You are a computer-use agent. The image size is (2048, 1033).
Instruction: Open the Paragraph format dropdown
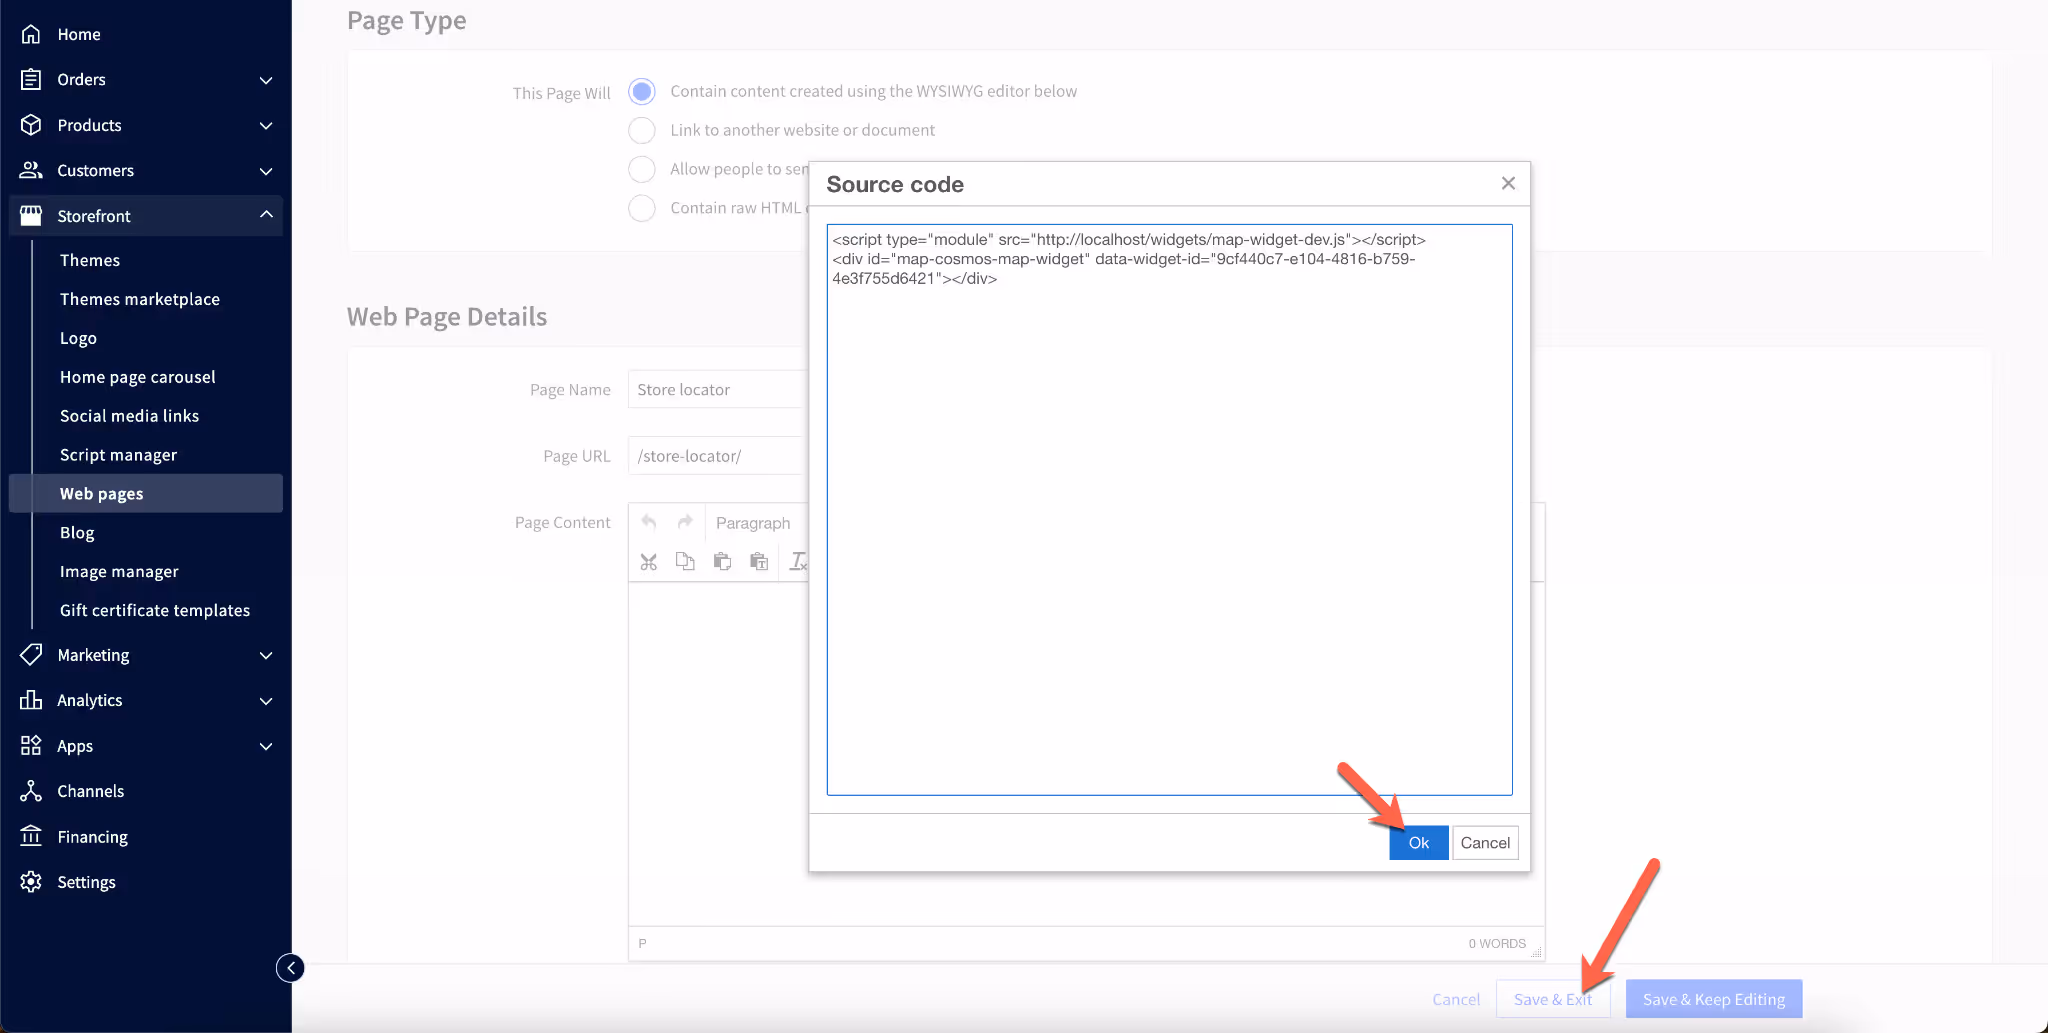(757, 523)
